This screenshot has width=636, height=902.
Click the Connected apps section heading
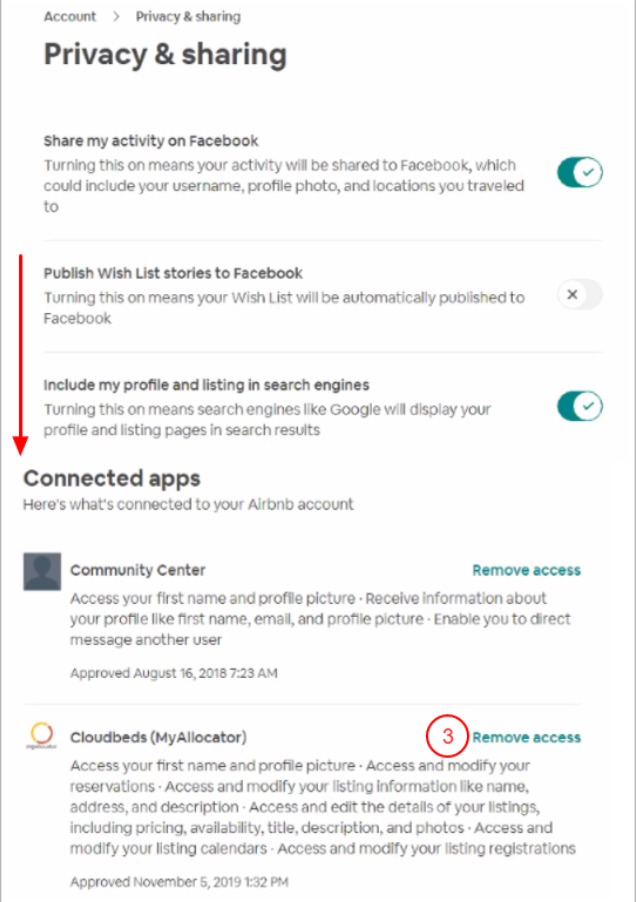point(112,478)
